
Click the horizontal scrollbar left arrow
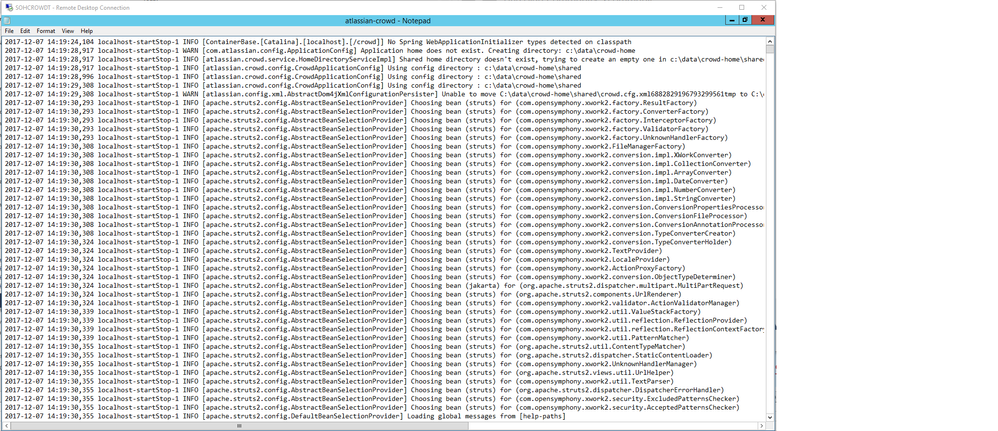point(6,425)
